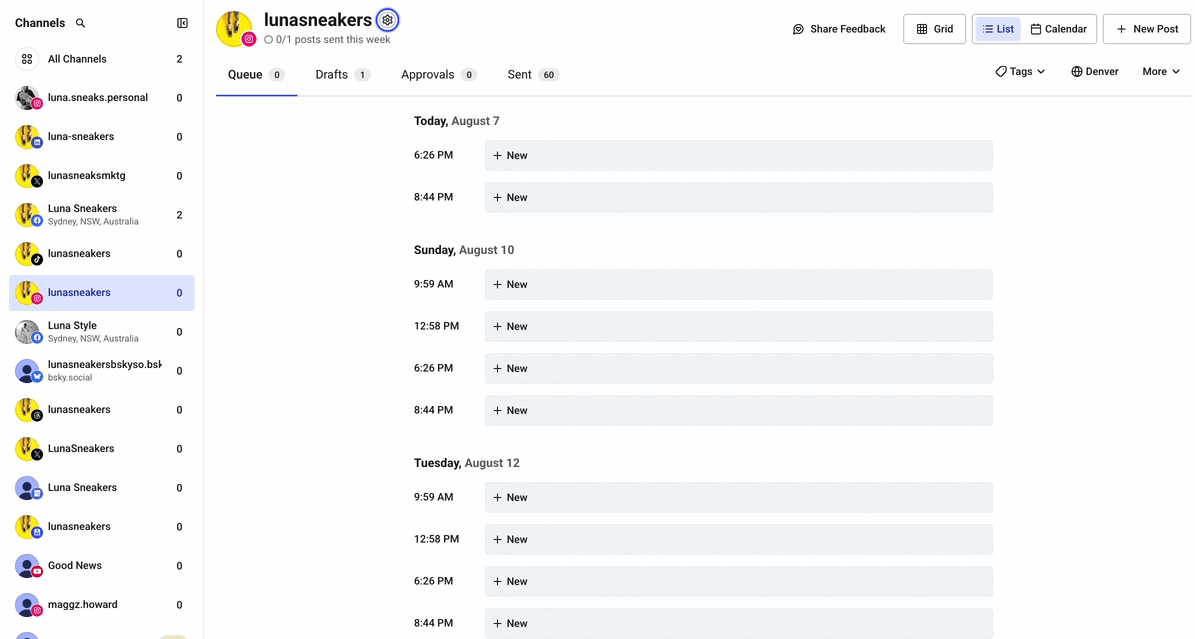Screen dimensions: 1195x639
Task: Open the Sent tab
Action: (533, 75)
